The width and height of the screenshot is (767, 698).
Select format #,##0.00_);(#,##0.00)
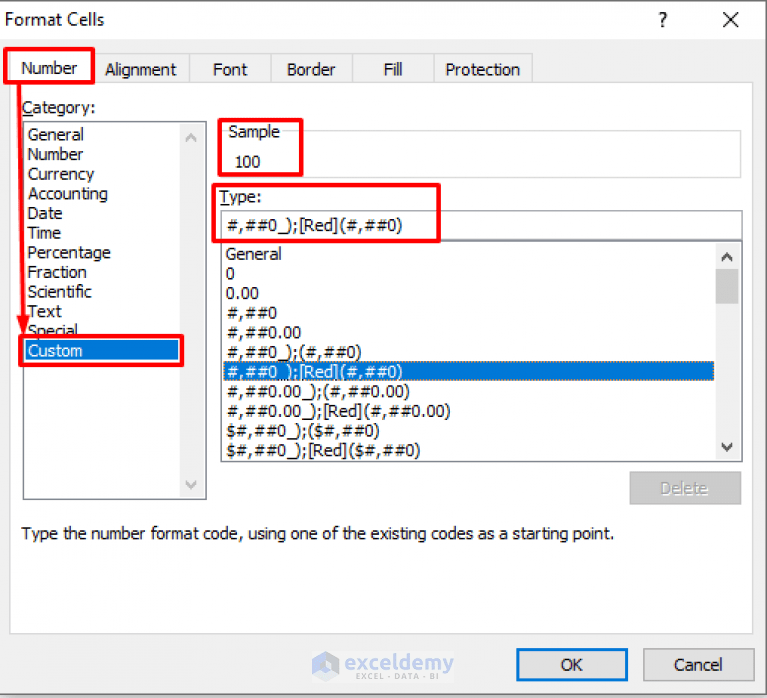tap(469, 391)
